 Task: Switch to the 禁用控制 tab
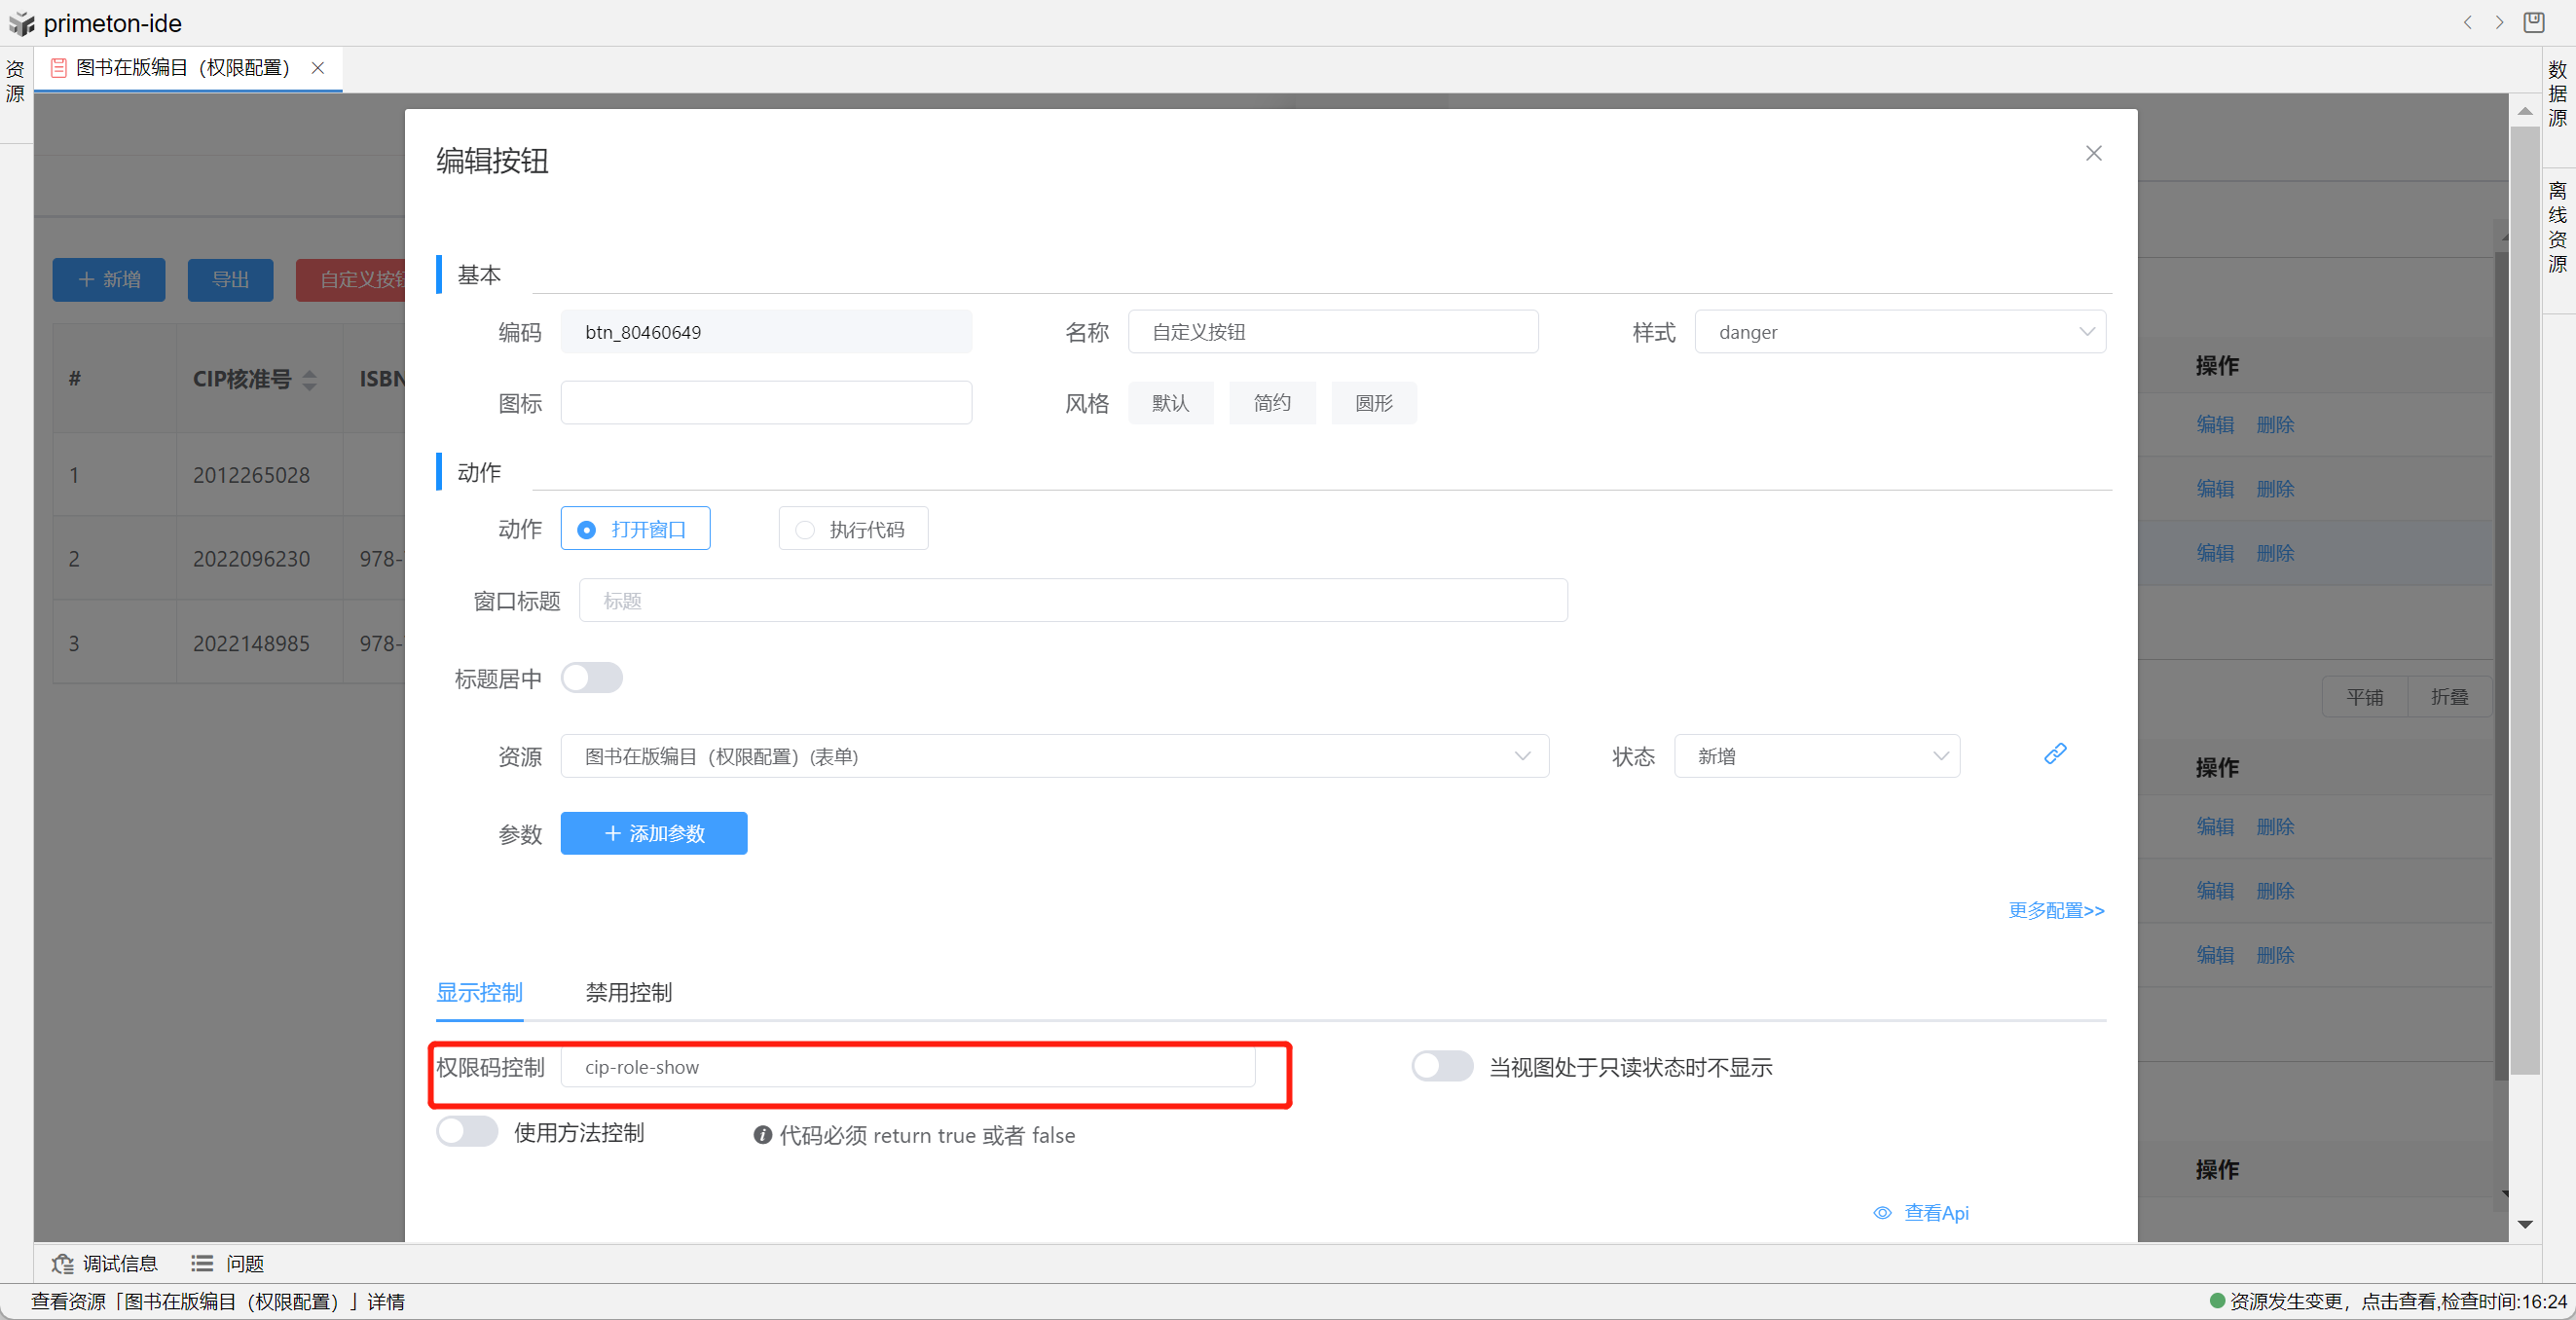(628, 992)
